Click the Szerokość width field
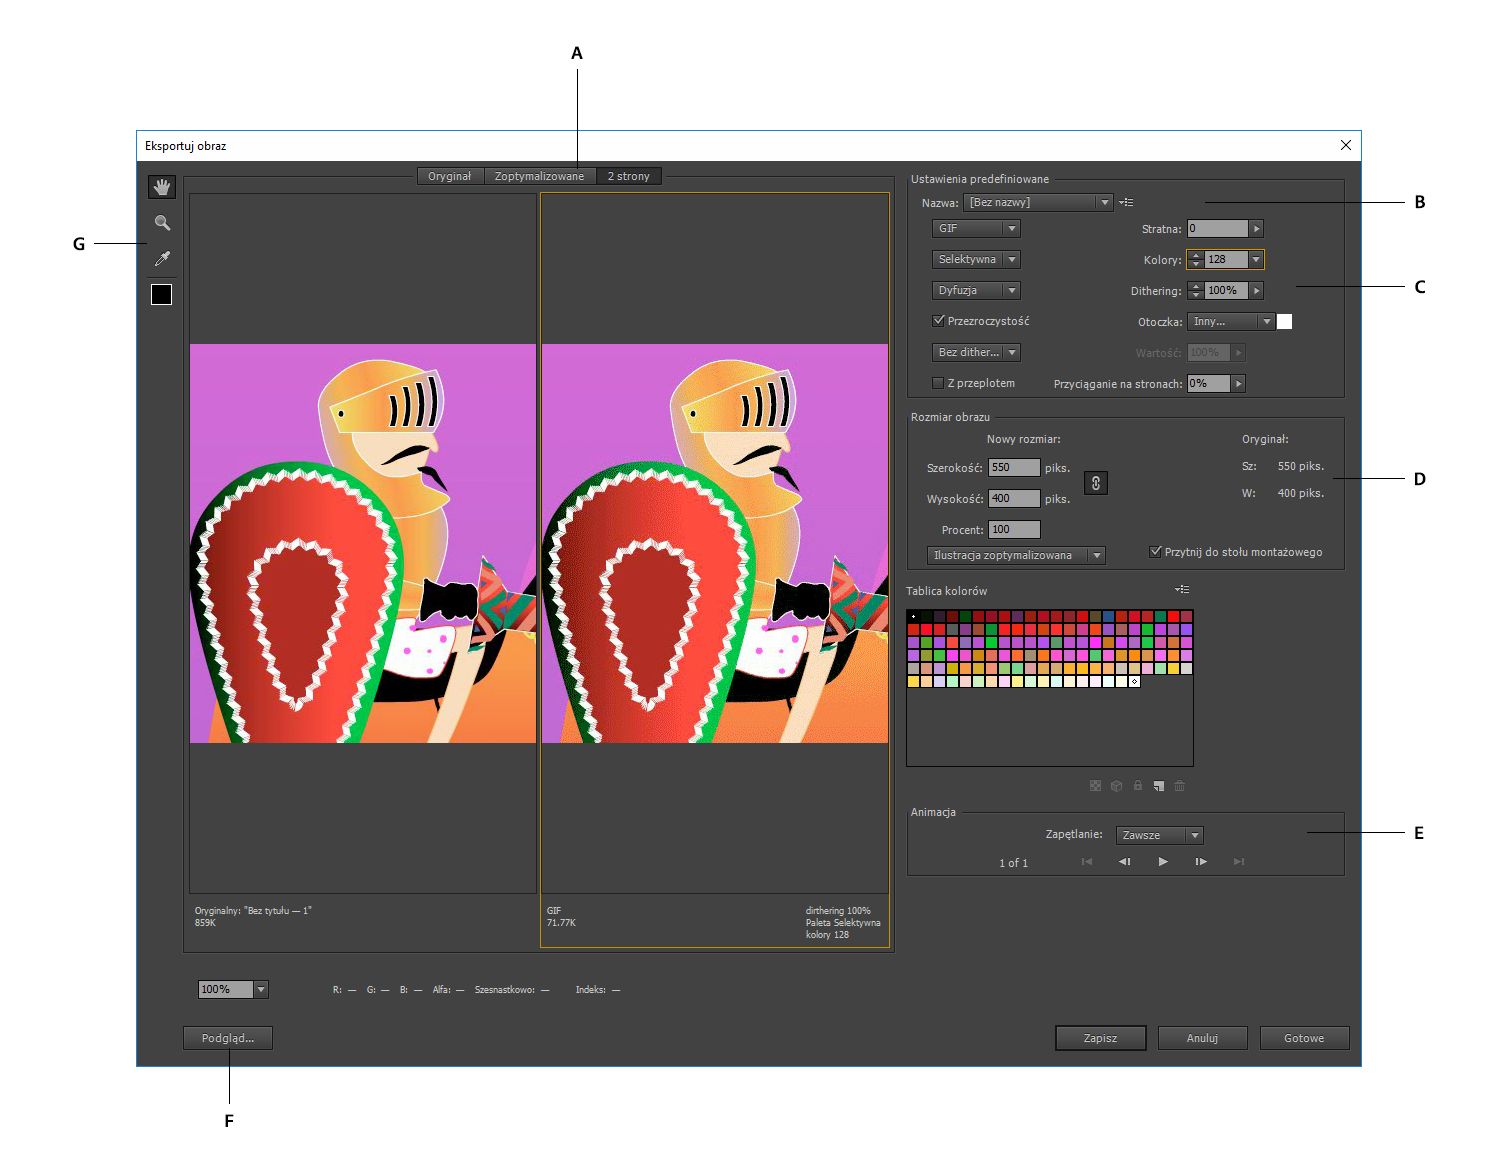This screenshot has height=1174, width=1500. pyautogui.click(x=1014, y=467)
